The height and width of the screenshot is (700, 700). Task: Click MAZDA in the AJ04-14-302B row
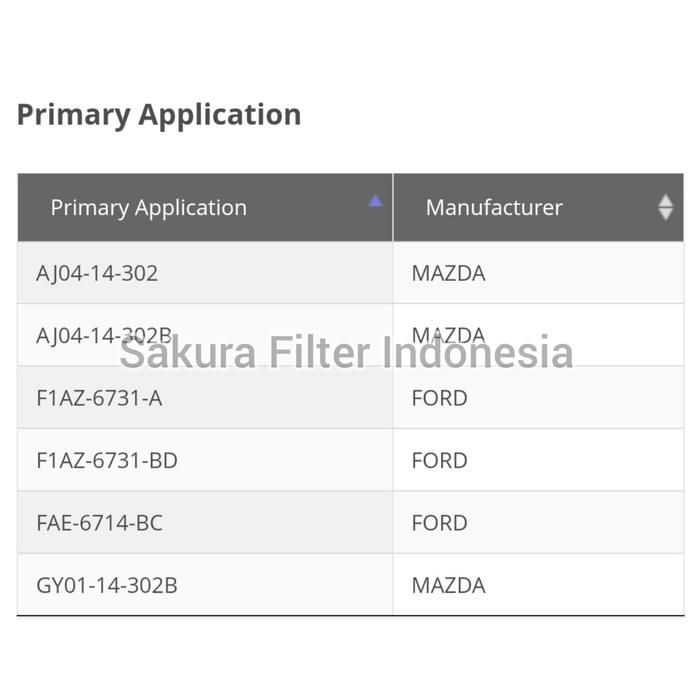[x=448, y=333]
